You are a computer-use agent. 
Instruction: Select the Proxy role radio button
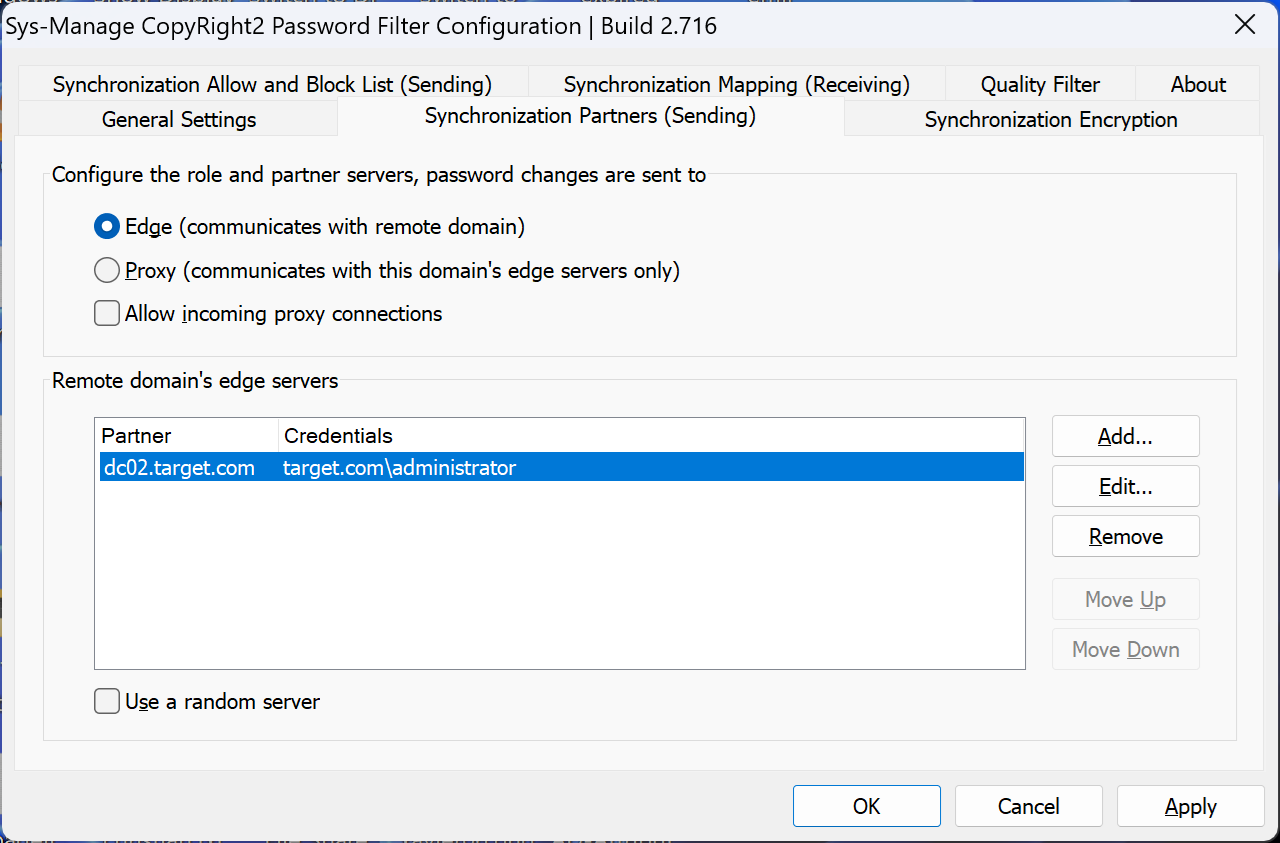pyautogui.click(x=107, y=271)
